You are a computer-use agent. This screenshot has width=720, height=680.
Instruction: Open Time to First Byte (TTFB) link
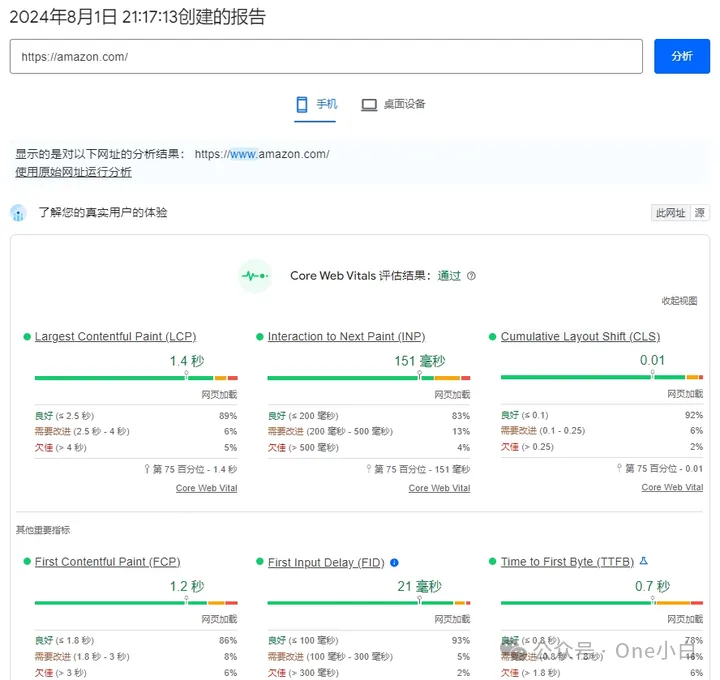pyautogui.click(x=567, y=562)
